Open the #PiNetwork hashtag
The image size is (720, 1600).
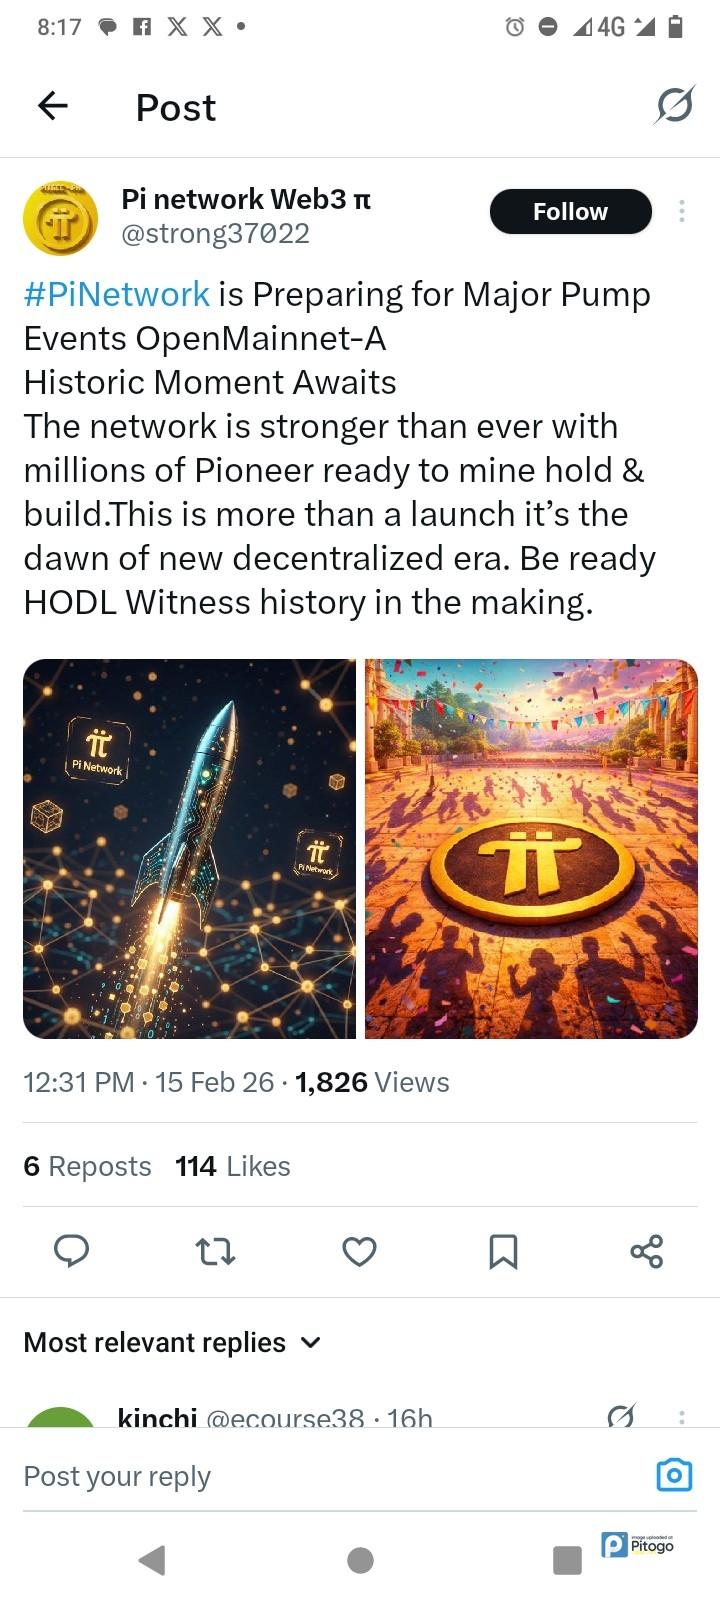(117, 295)
